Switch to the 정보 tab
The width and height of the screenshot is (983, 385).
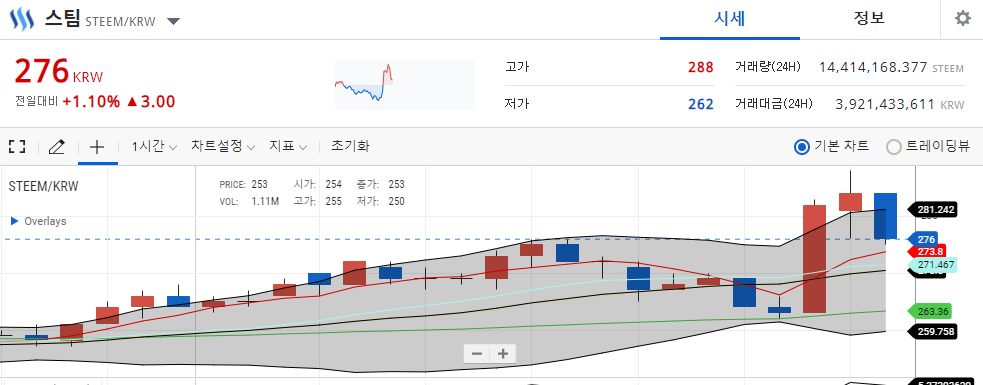tap(869, 18)
